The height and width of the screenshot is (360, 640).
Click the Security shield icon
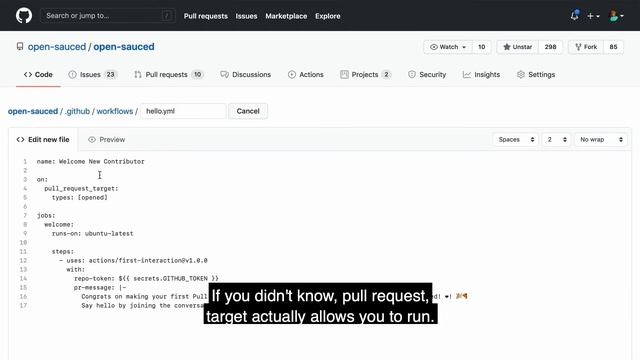coord(412,75)
